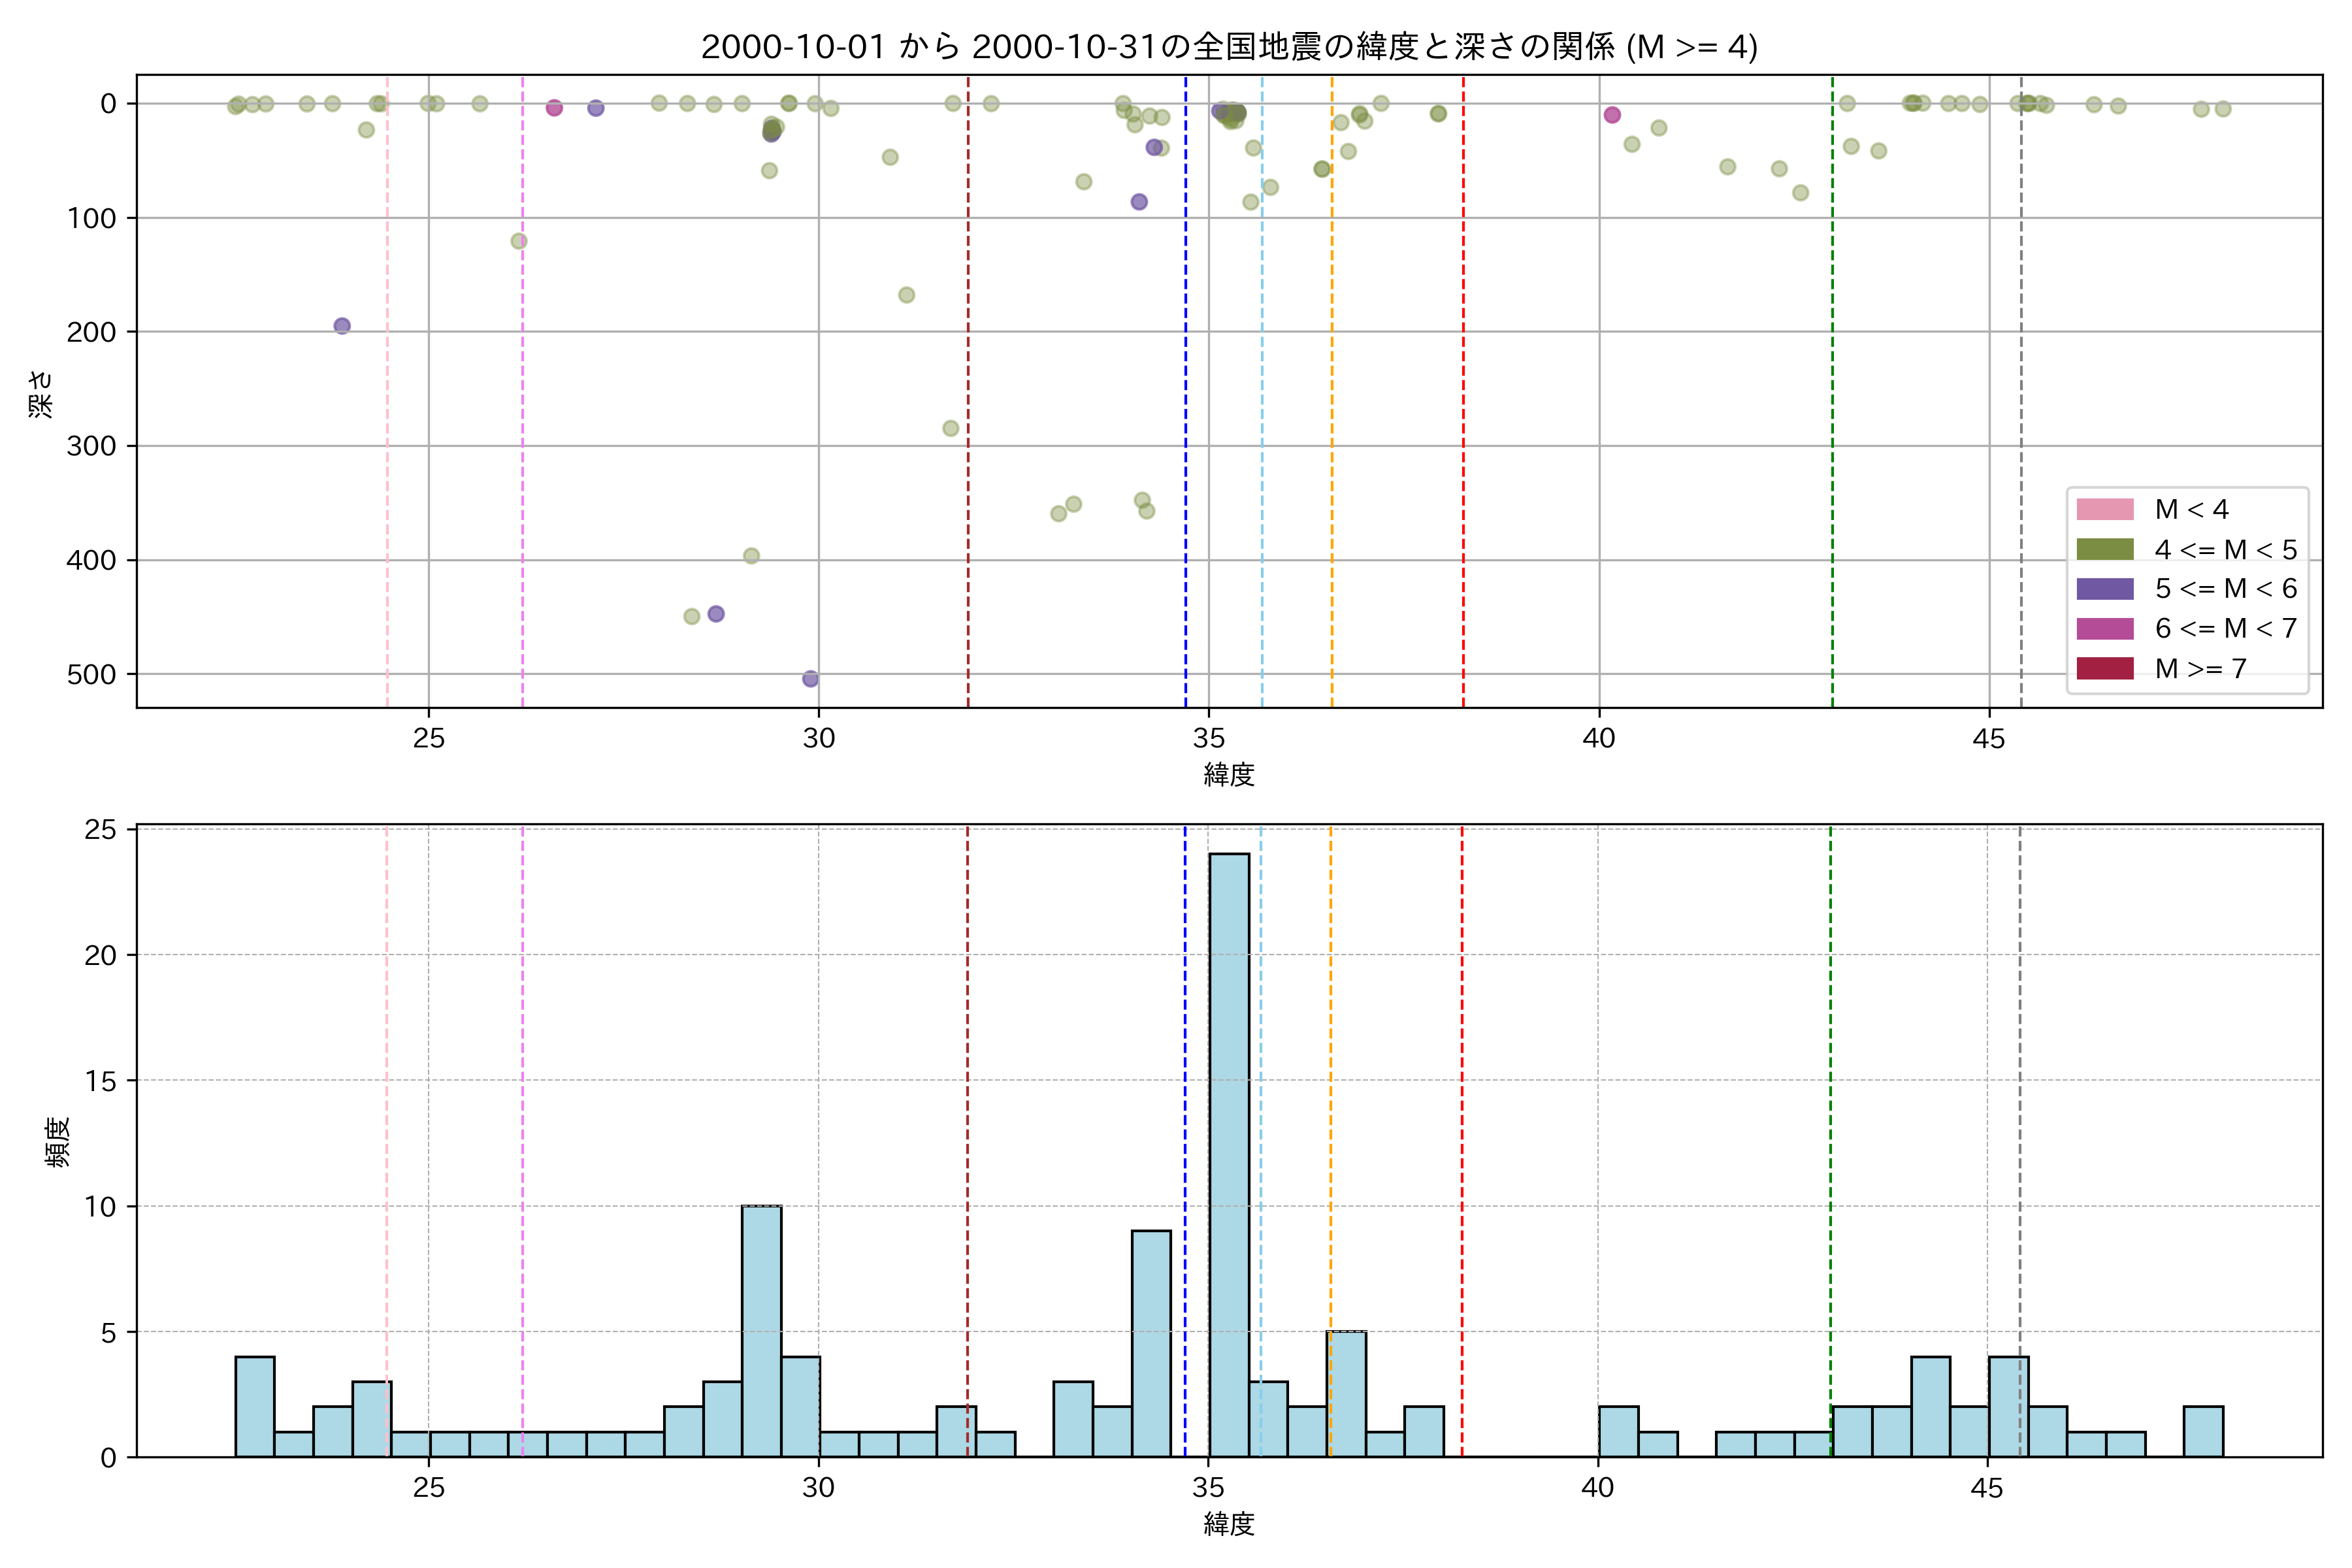The image size is (2352, 1568).
Task: Click the '緯度' label under the histogram
Action: (x=1229, y=1524)
